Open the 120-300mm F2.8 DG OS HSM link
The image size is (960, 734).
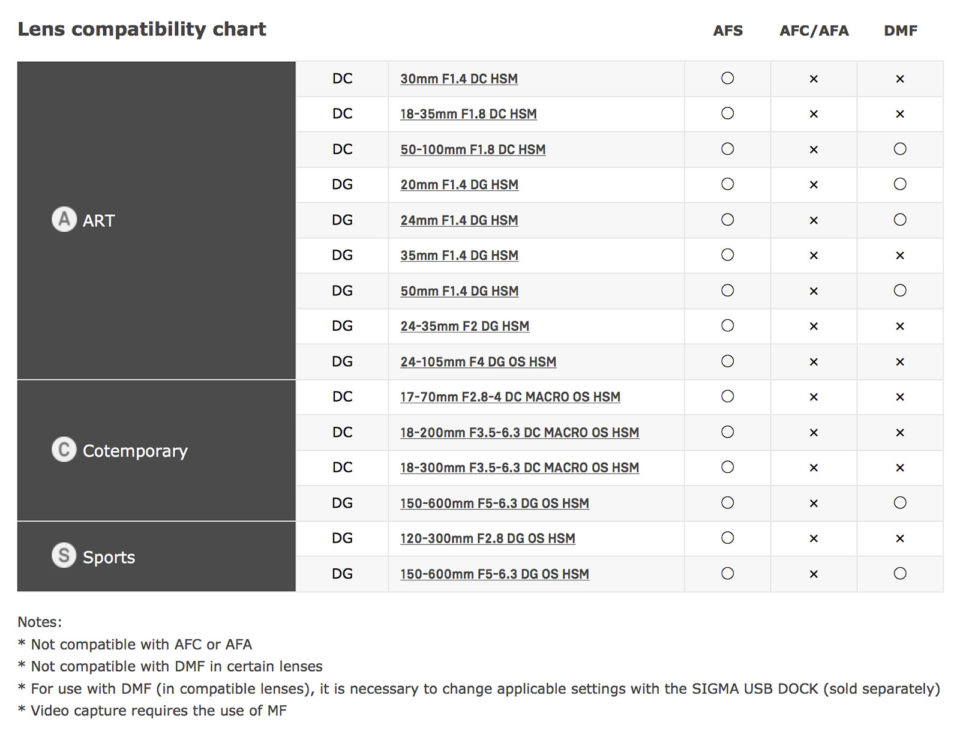[487, 539]
